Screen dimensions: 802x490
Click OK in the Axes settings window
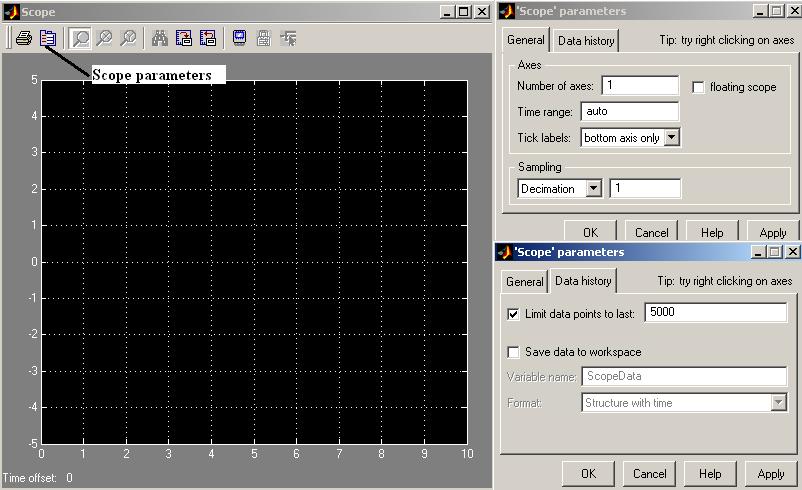[590, 232]
